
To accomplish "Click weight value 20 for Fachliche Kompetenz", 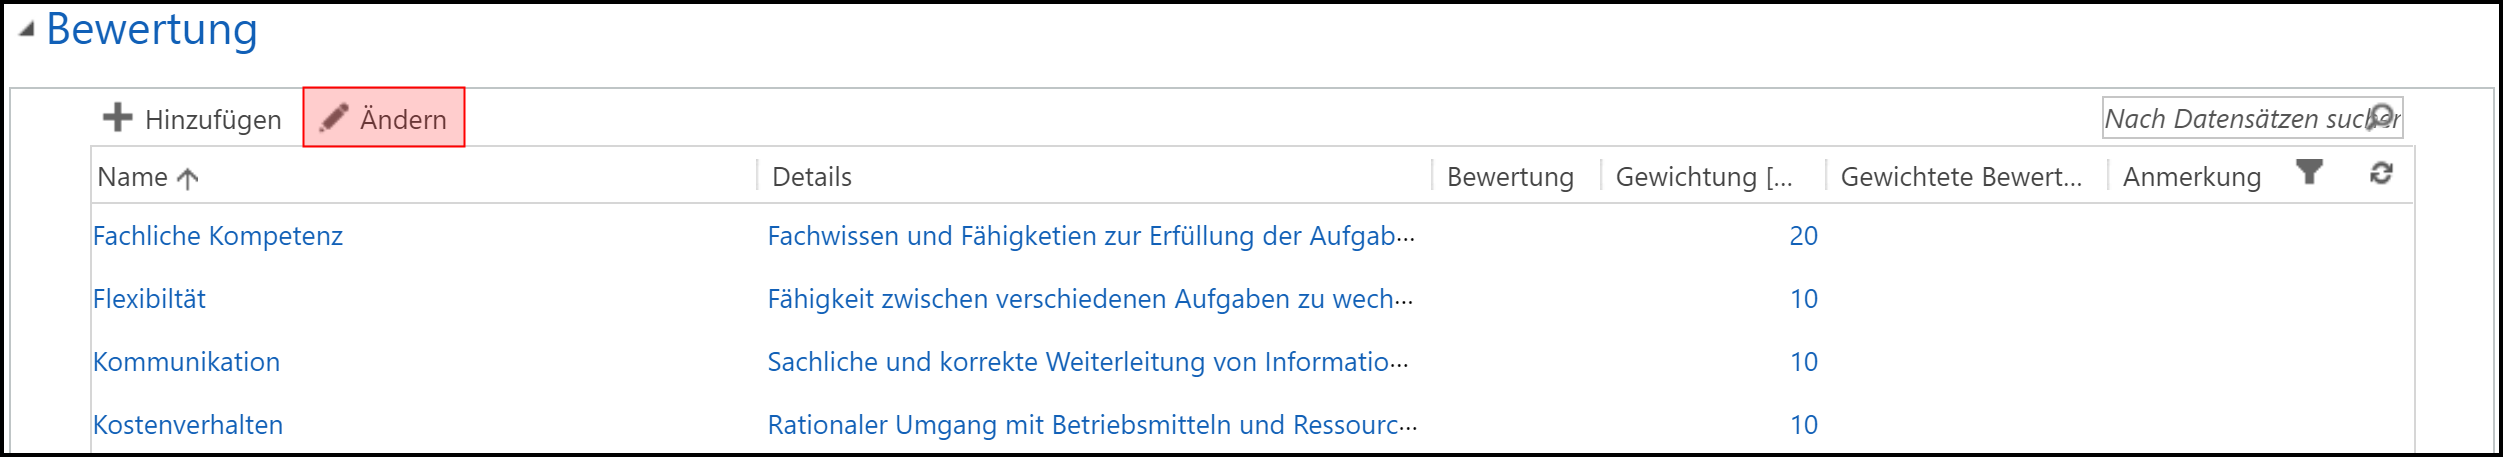I will pos(1803,236).
